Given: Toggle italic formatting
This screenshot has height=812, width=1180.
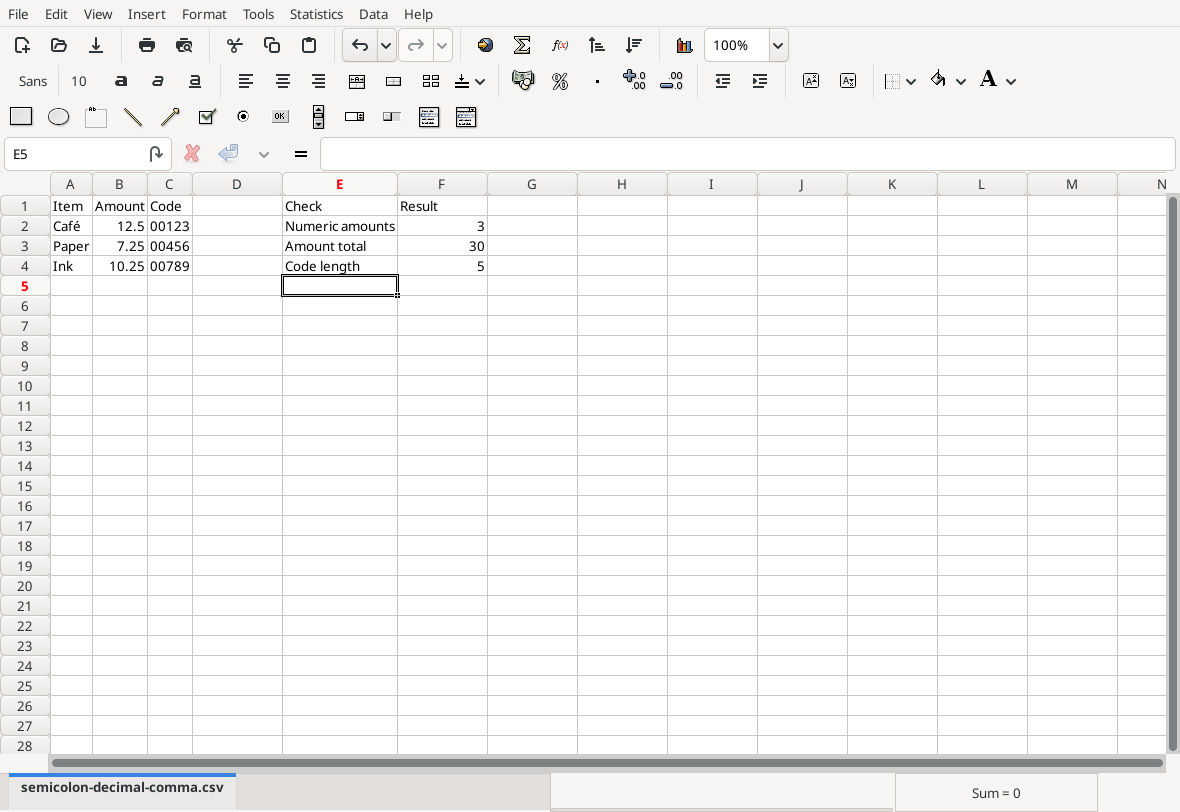Looking at the screenshot, I should pyautogui.click(x=158, y=81).
